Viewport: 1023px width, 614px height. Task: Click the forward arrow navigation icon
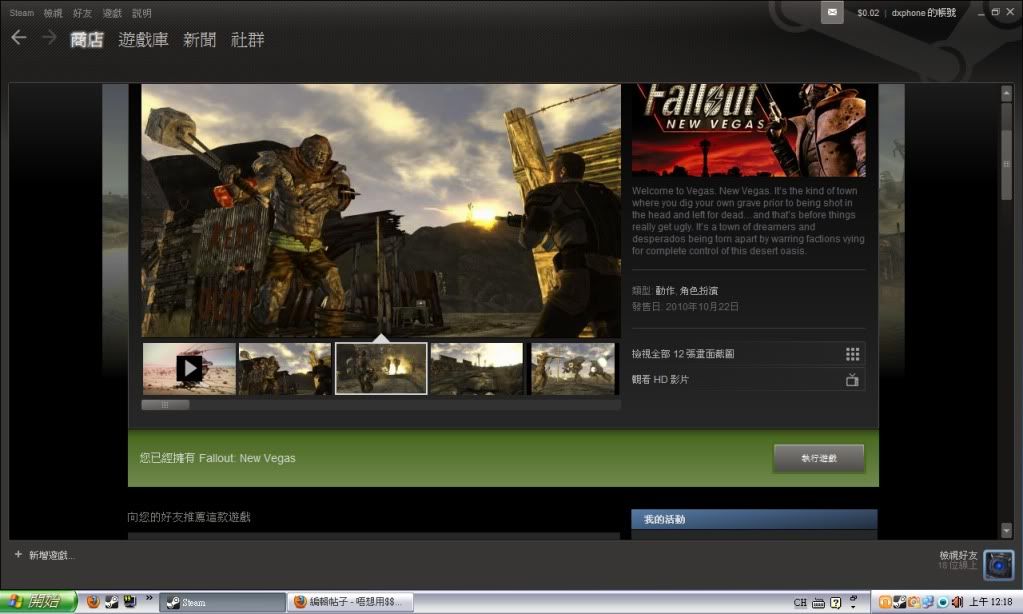pos(48,38)
